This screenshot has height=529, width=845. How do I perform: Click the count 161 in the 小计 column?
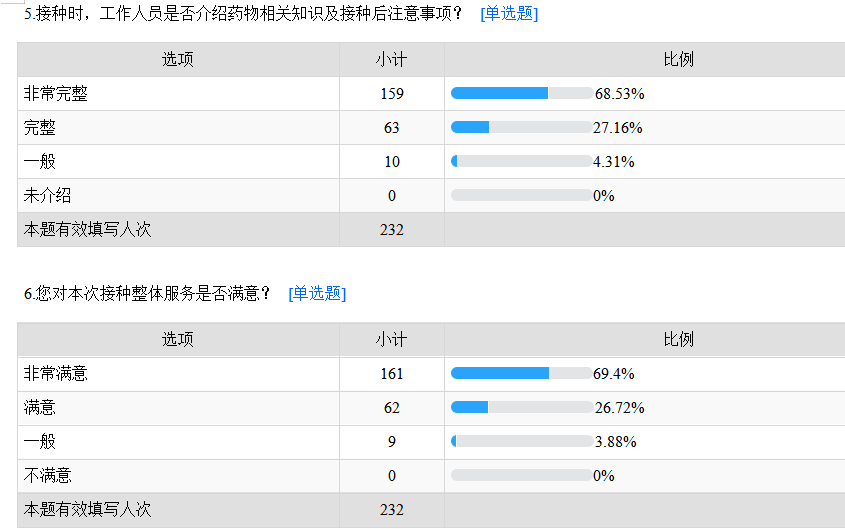[391, 373]
